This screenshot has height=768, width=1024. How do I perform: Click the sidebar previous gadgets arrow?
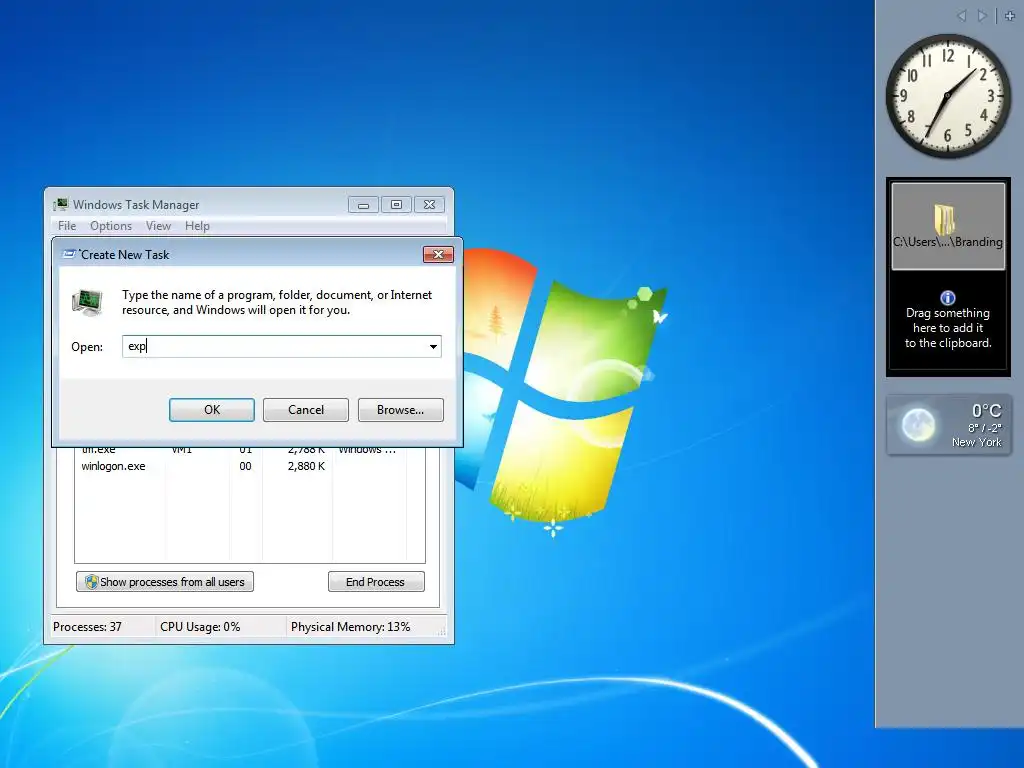pos(961,16)
